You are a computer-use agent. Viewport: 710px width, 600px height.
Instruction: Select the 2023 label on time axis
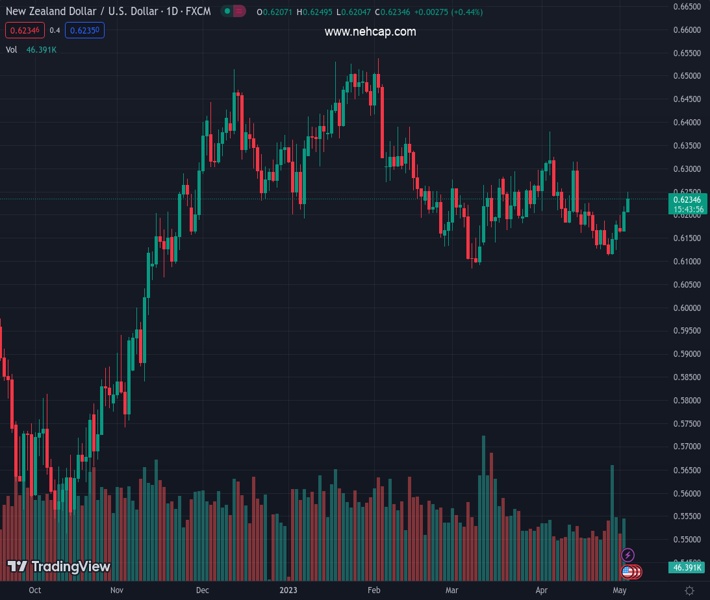[x=288, y=591]
